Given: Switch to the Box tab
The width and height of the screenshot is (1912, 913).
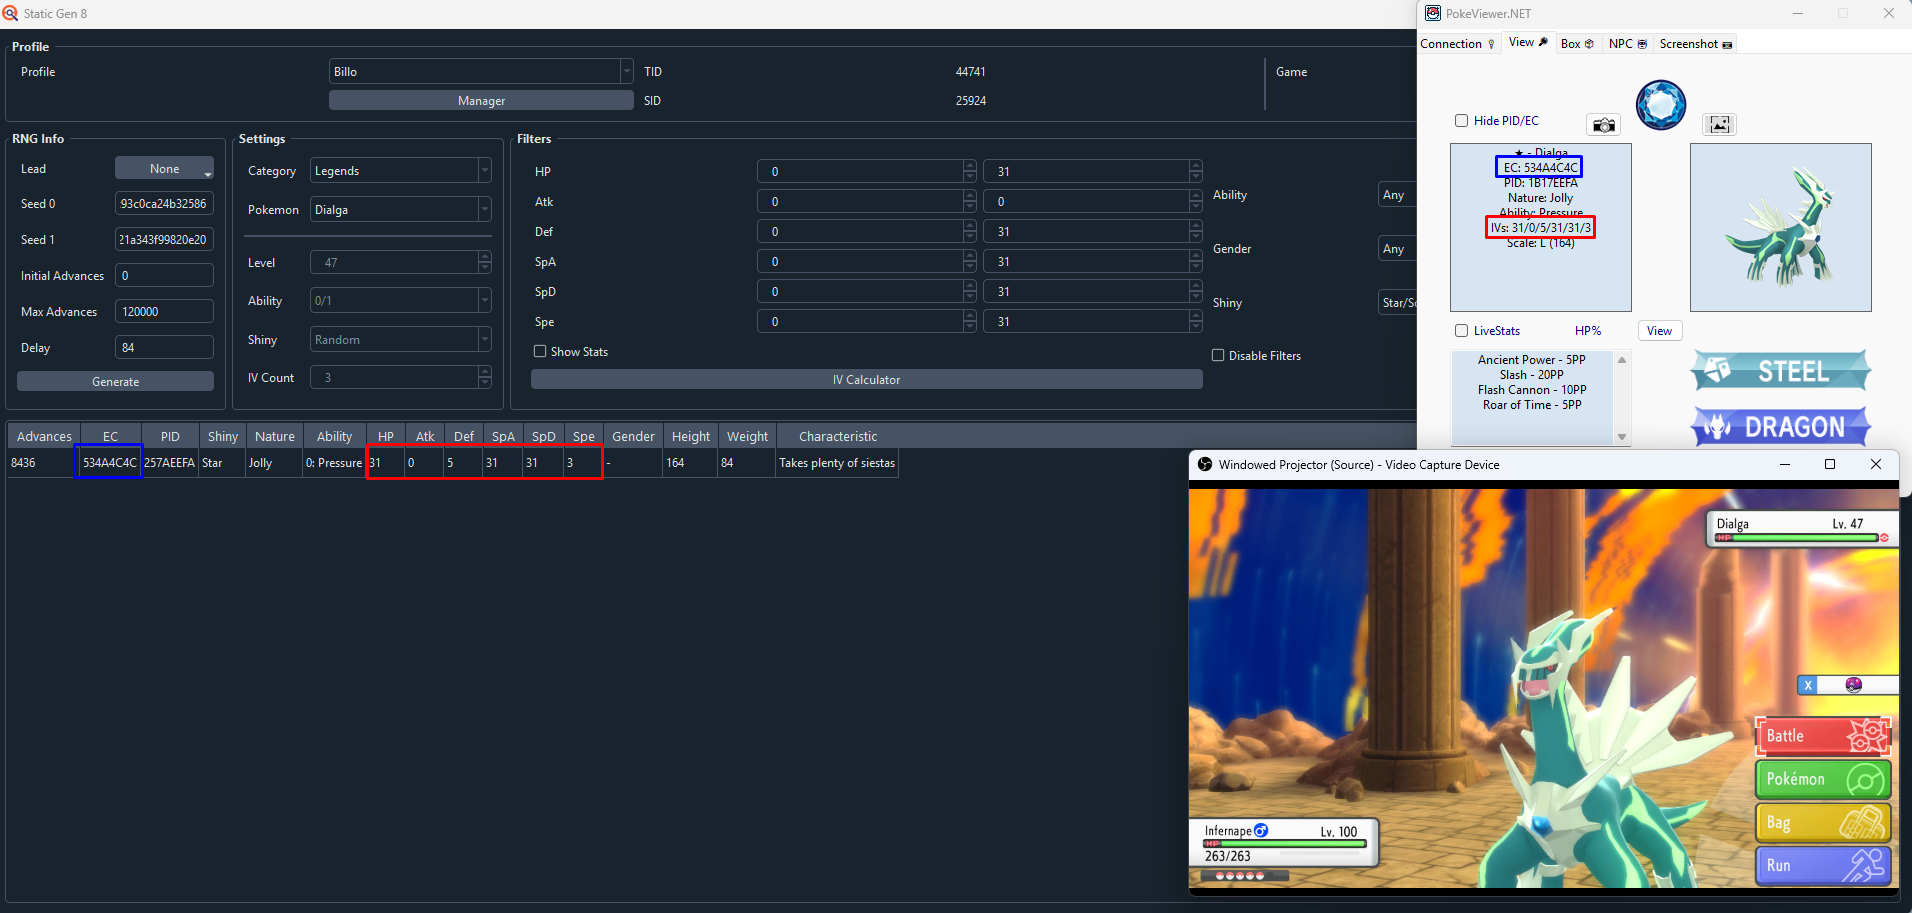Looking at the screenshot, I should pos(1577,43).
